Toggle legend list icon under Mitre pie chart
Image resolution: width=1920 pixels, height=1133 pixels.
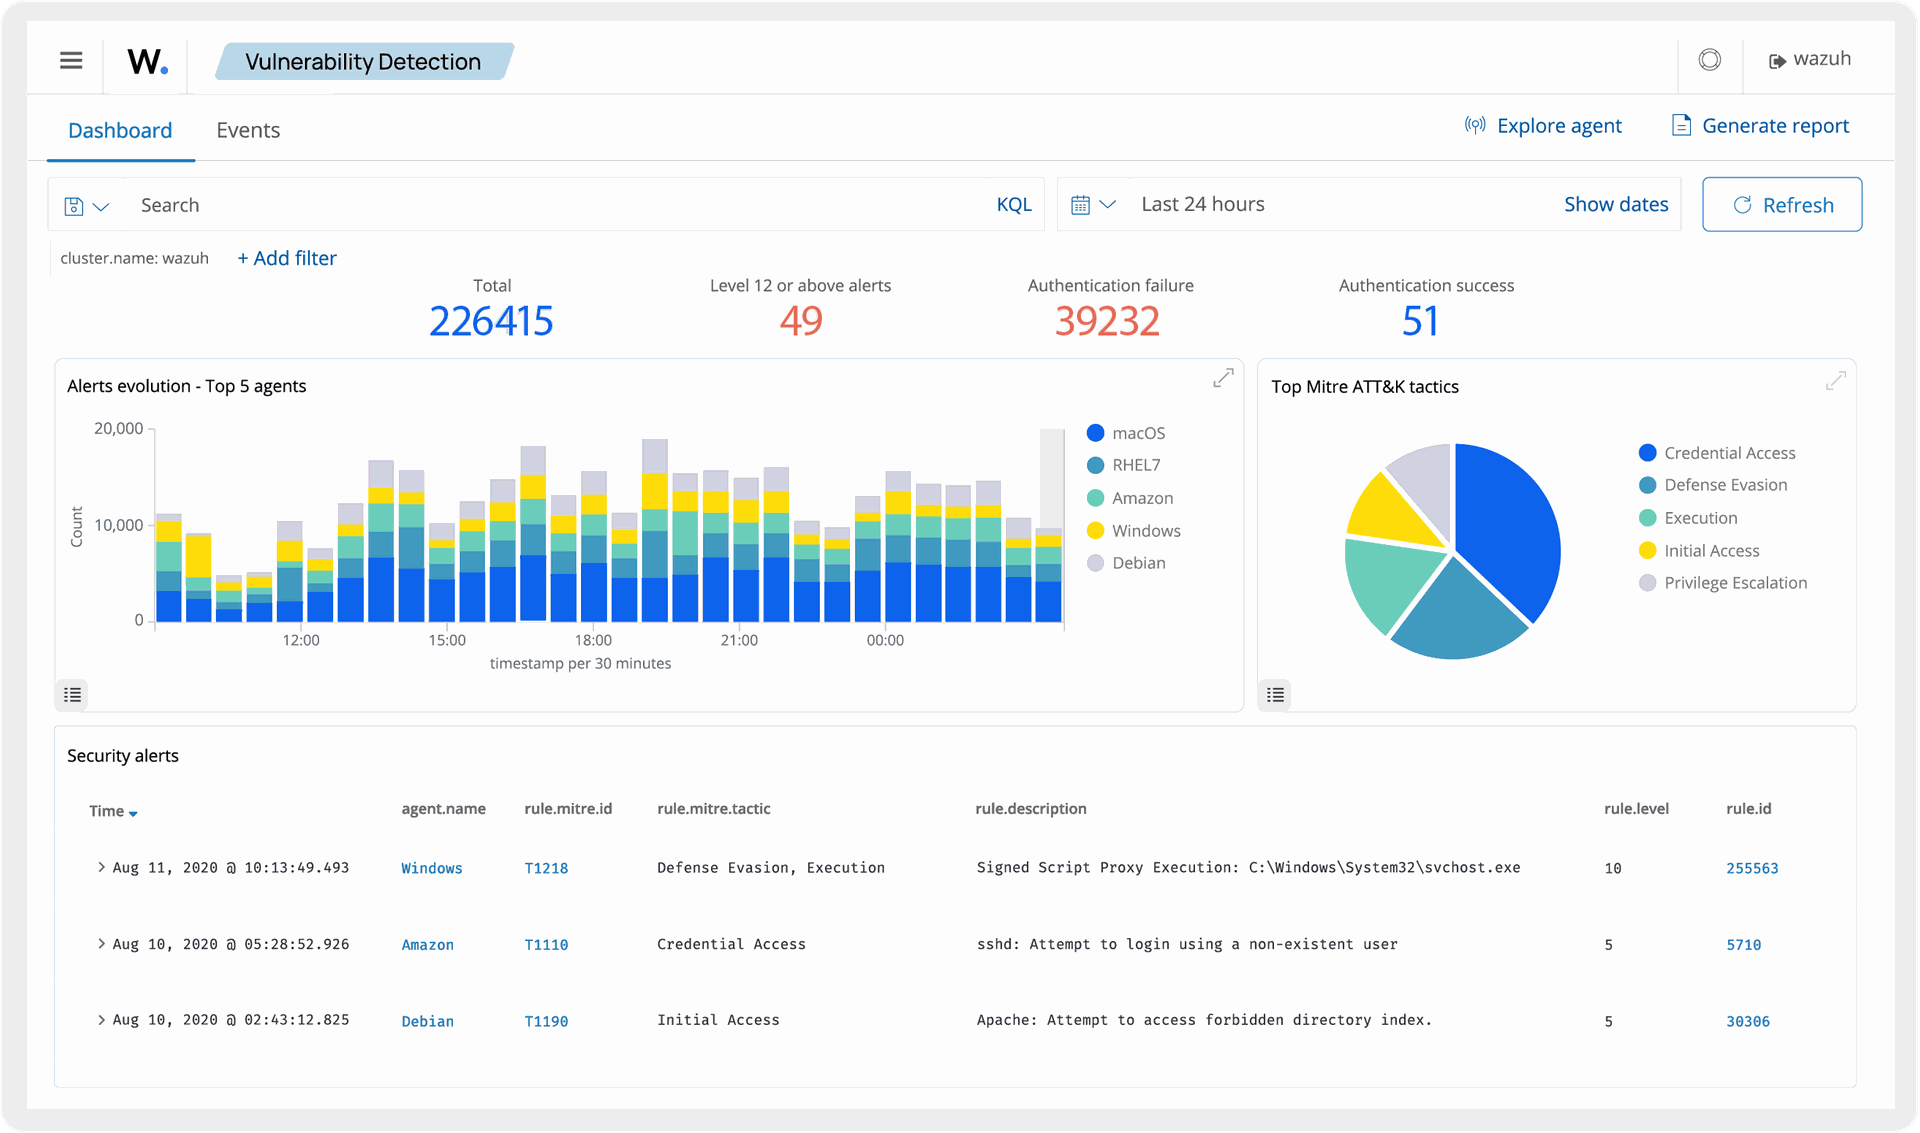click(1275, 694)
